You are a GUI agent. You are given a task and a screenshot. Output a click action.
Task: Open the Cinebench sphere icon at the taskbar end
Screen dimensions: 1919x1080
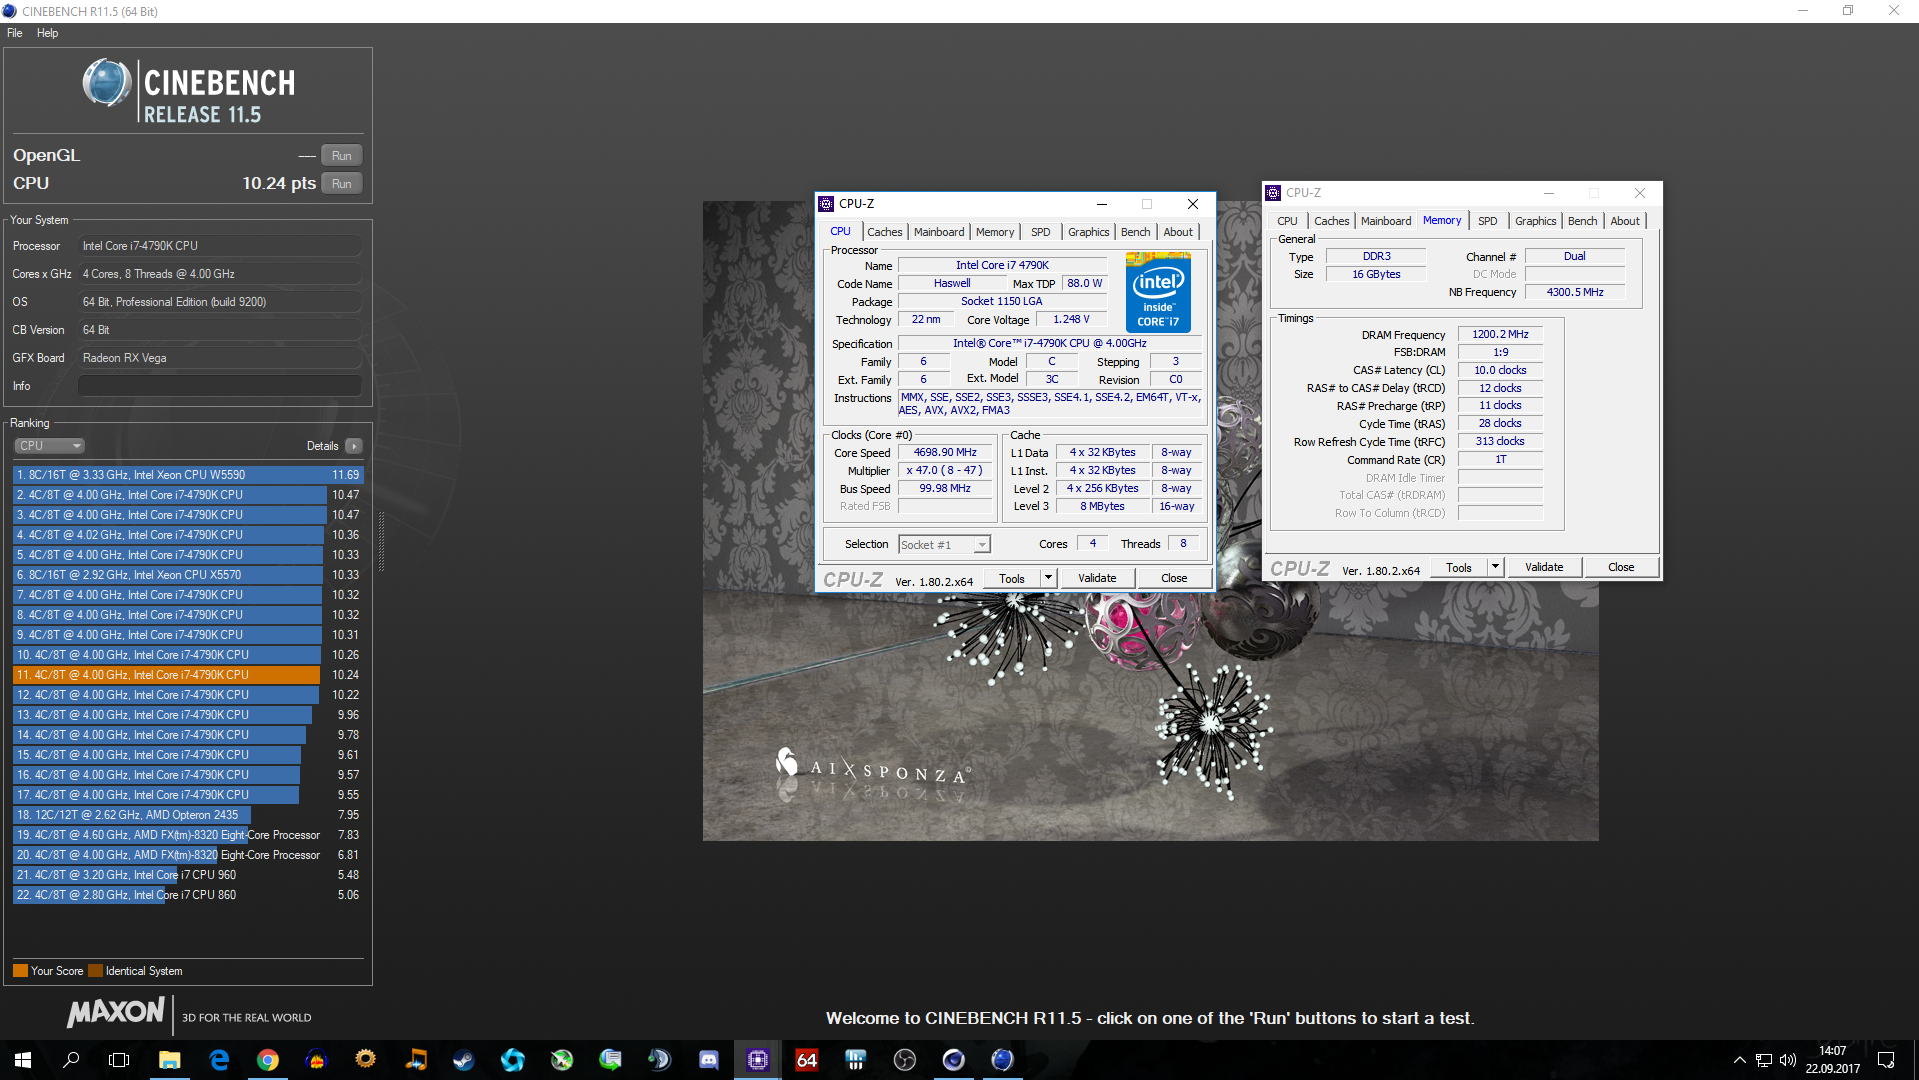pos(1002,1059)
